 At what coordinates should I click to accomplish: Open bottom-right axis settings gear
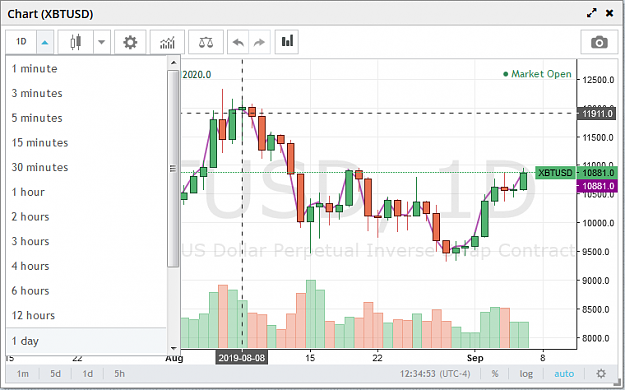[601, 374]
